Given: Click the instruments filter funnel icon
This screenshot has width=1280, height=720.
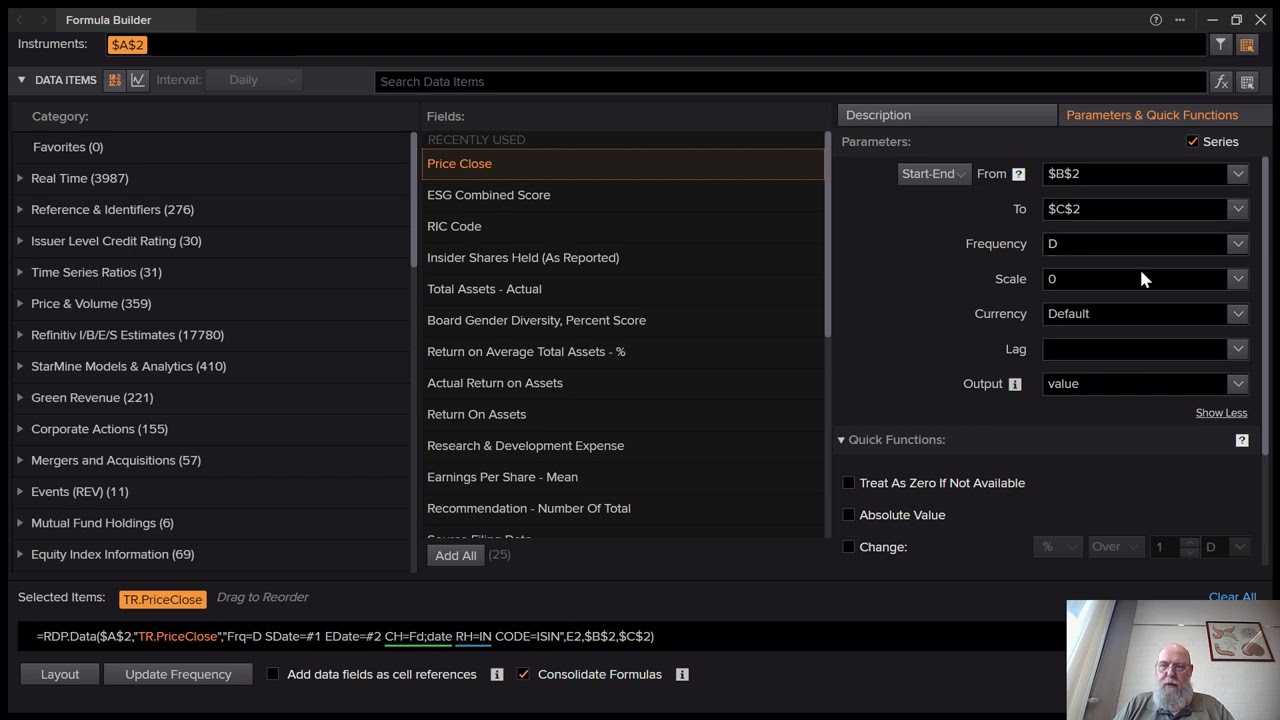Looking at the screenshot, I should tap(1221, 45).
